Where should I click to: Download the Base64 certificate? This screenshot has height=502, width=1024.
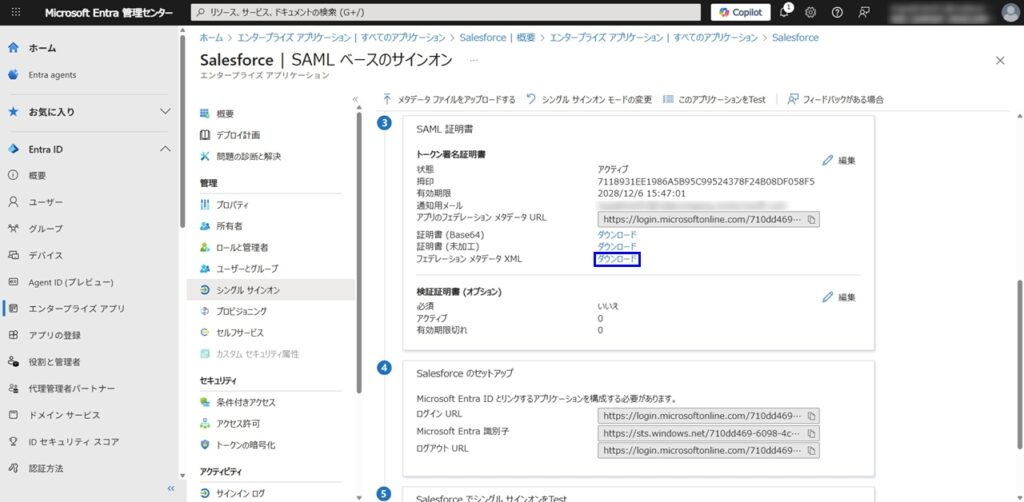(x=617, y=234)
